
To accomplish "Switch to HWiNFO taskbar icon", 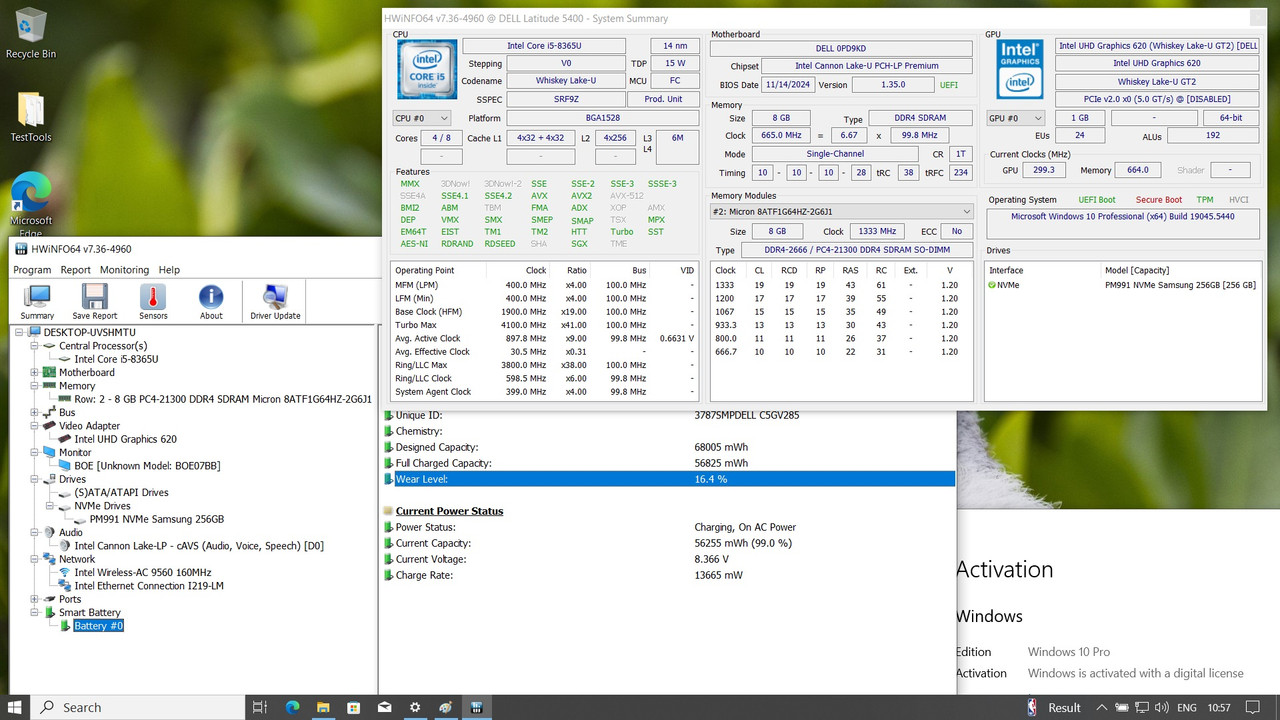I will (477, 707).
